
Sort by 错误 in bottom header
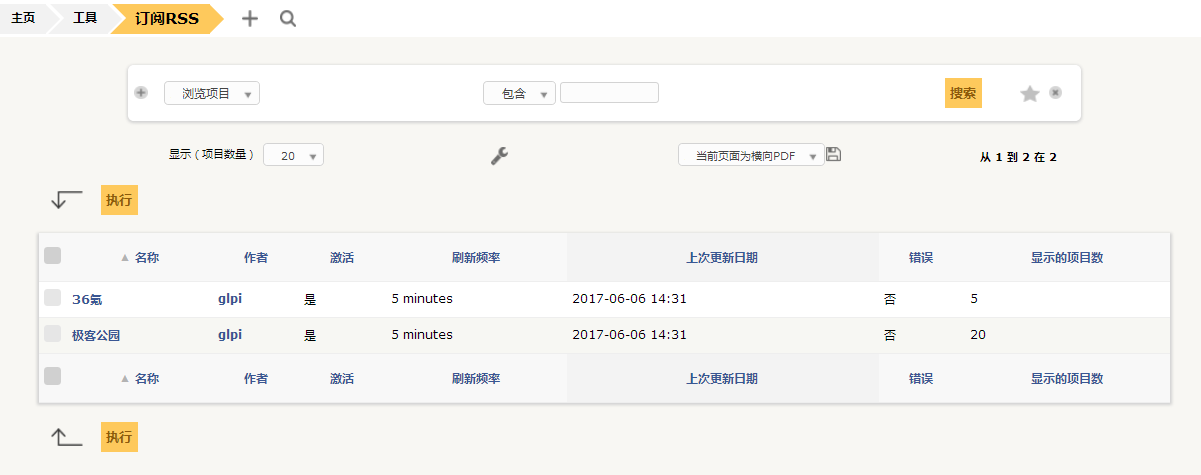pos(921,379)
